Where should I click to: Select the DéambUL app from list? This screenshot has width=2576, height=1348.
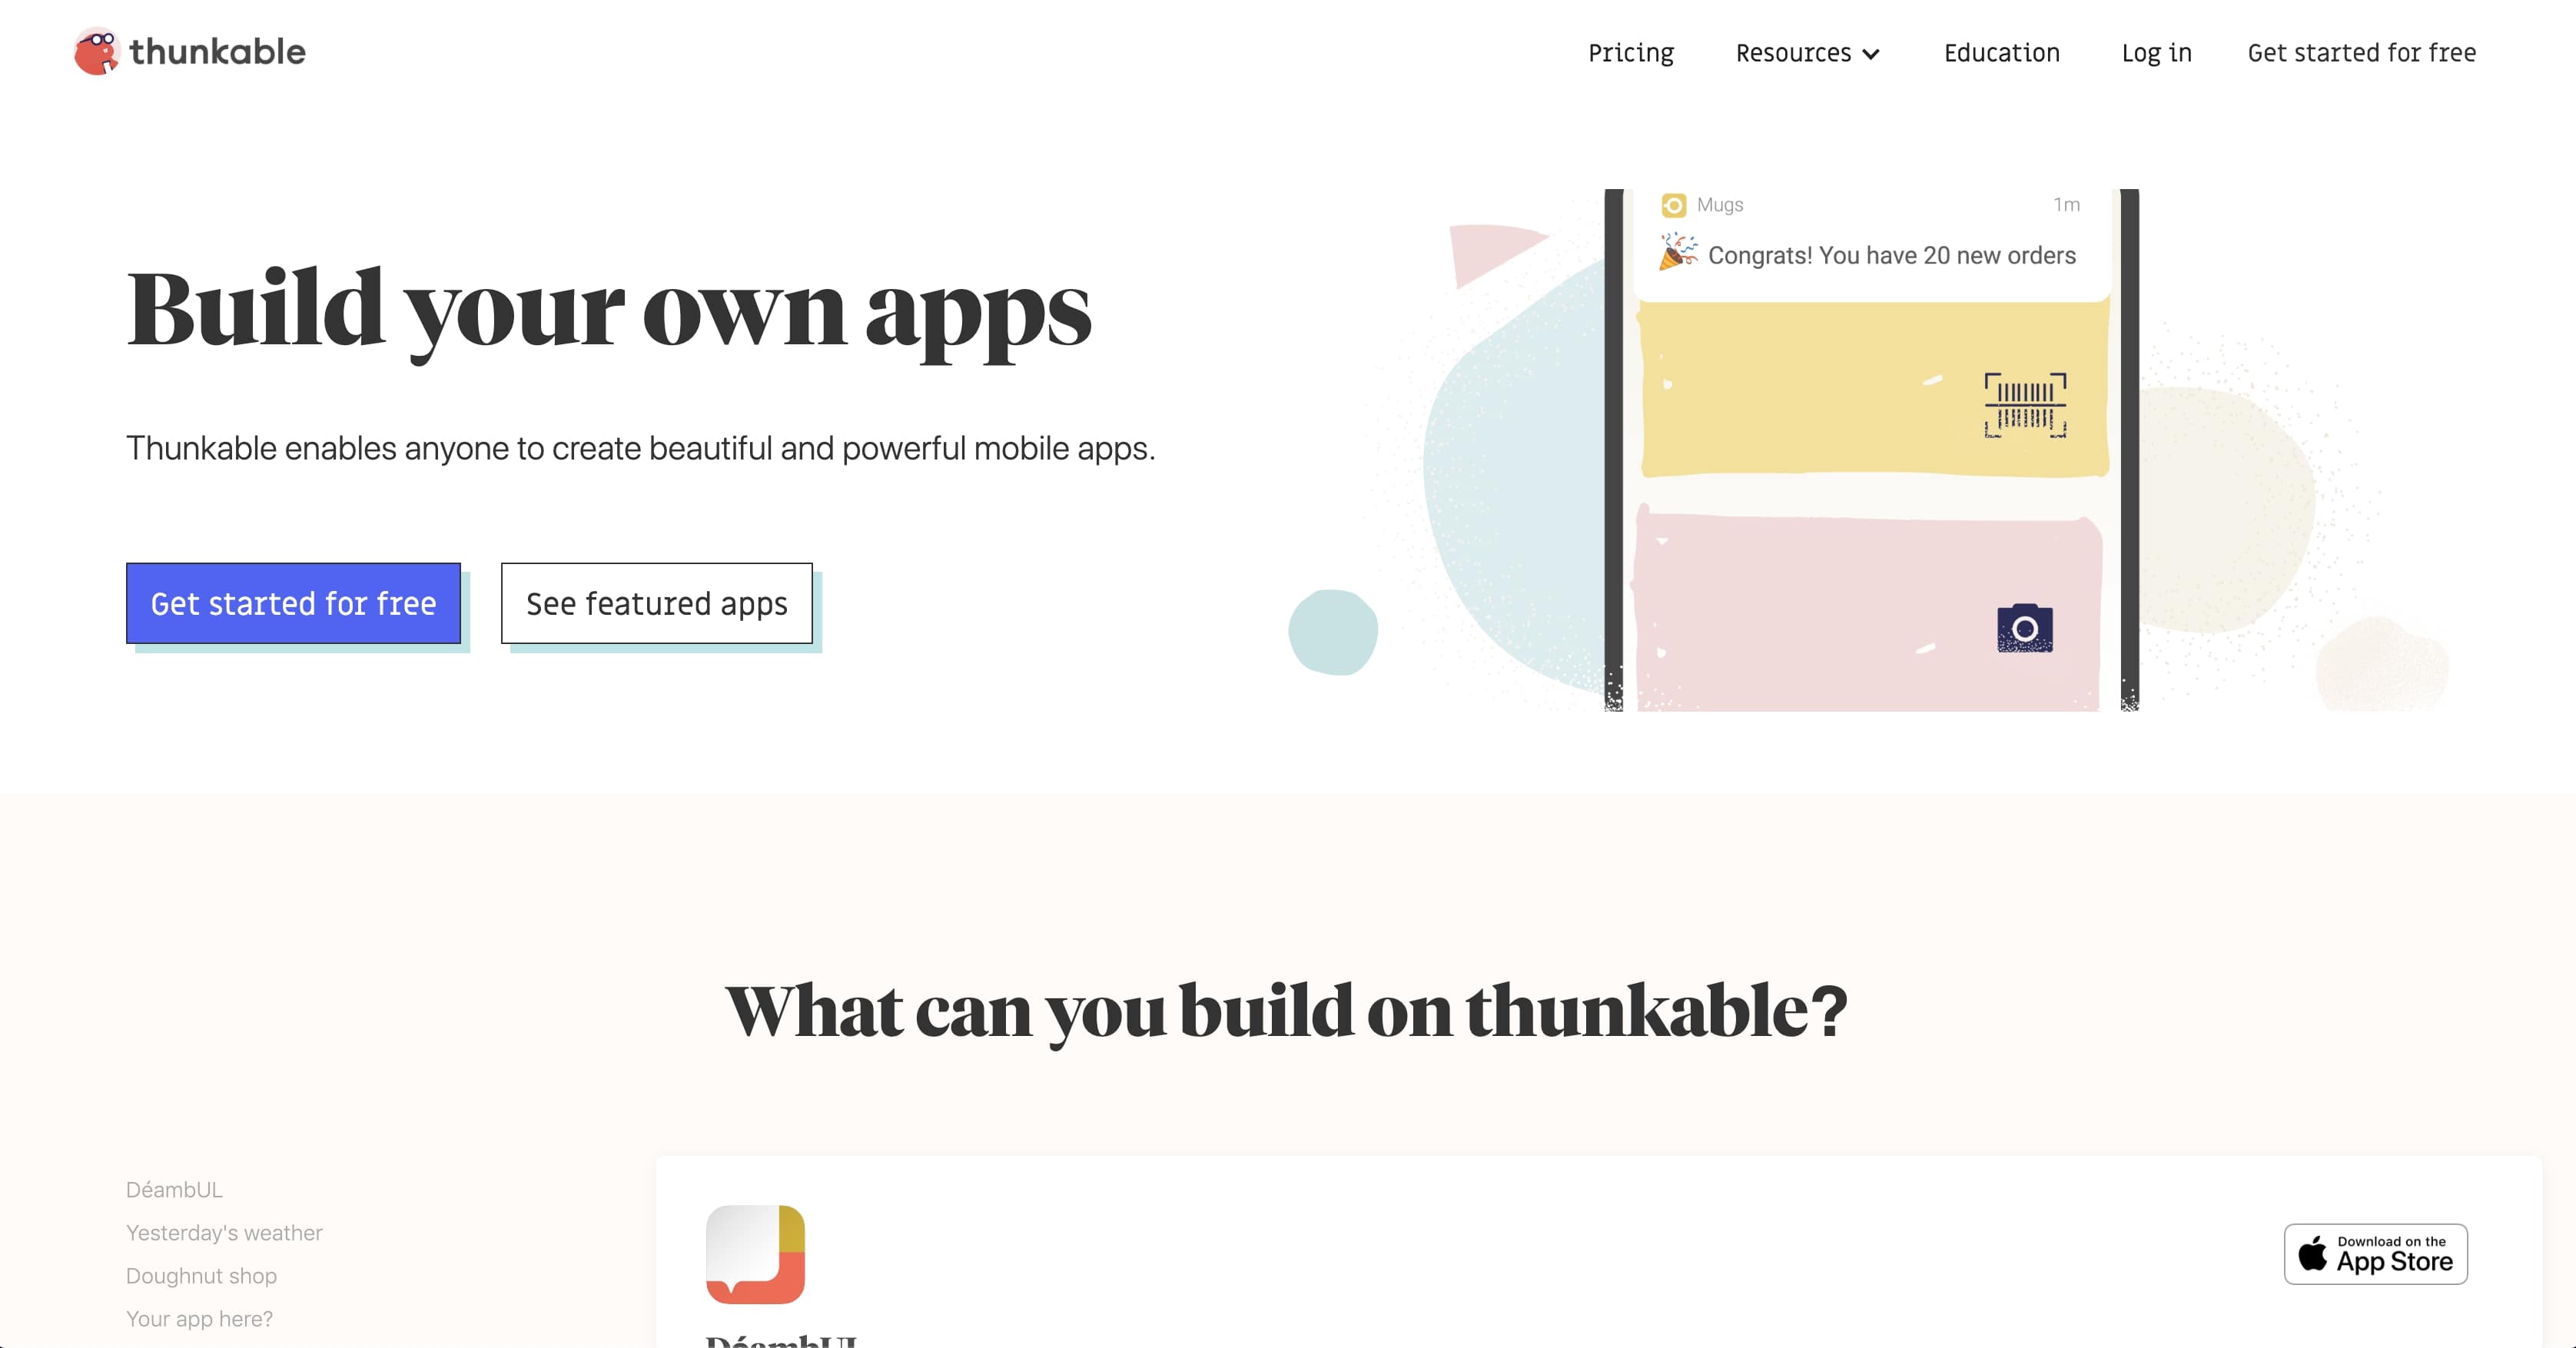click(x=174, y=1188)
